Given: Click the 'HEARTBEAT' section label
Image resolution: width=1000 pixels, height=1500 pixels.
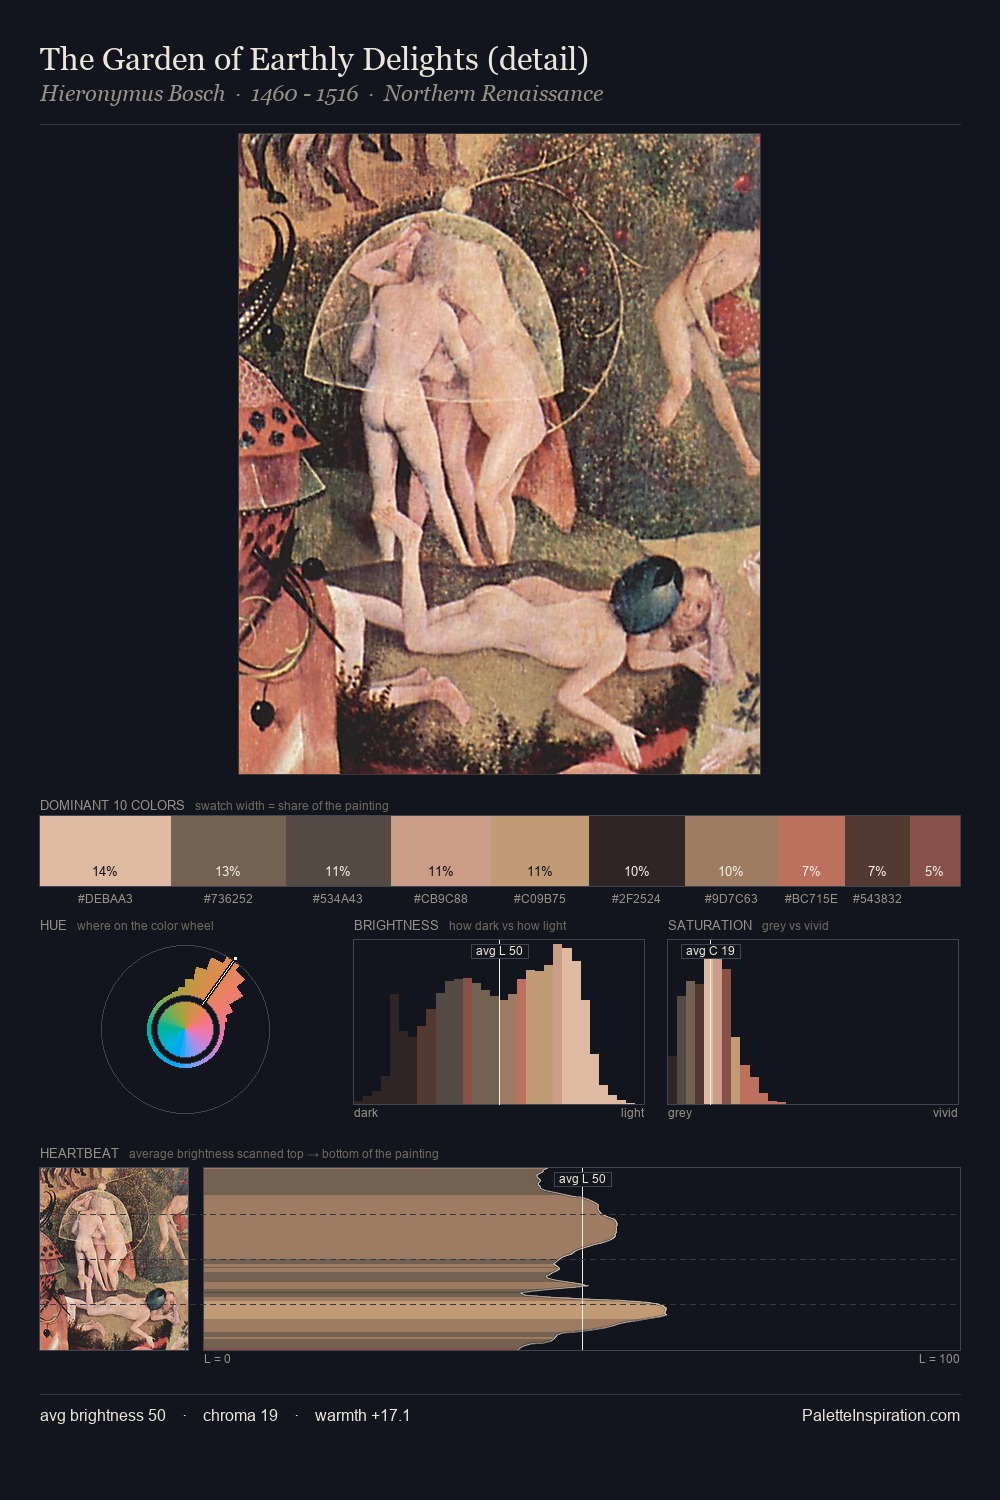Looking at the screenshot, I should pos(79,1153).
